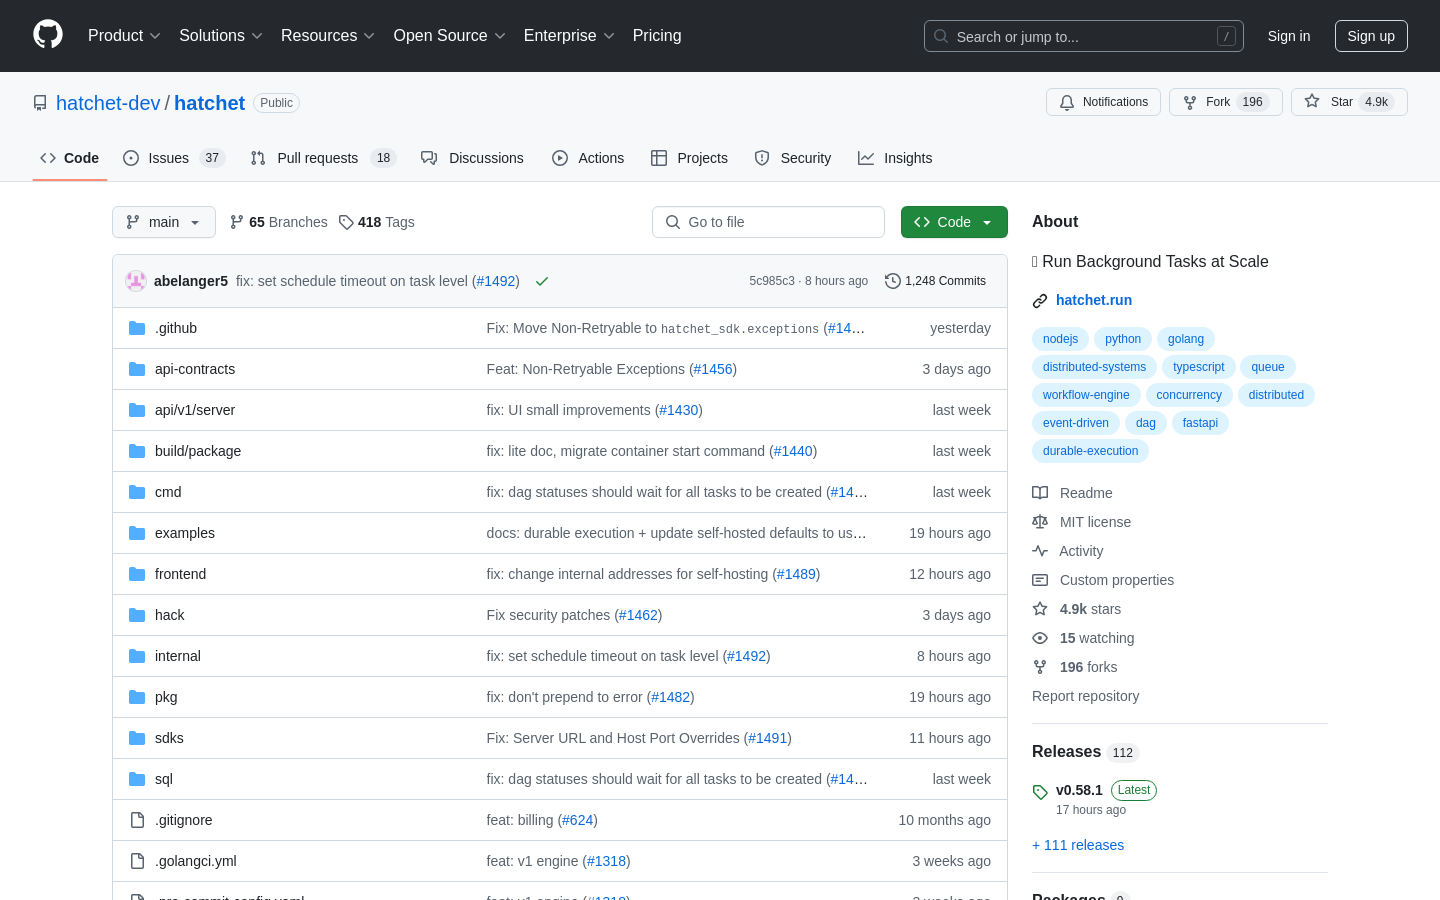Open the Projects tab
Image resolution: width=1440 pixels, height=900 pixels.
click(x=689, y=158)
